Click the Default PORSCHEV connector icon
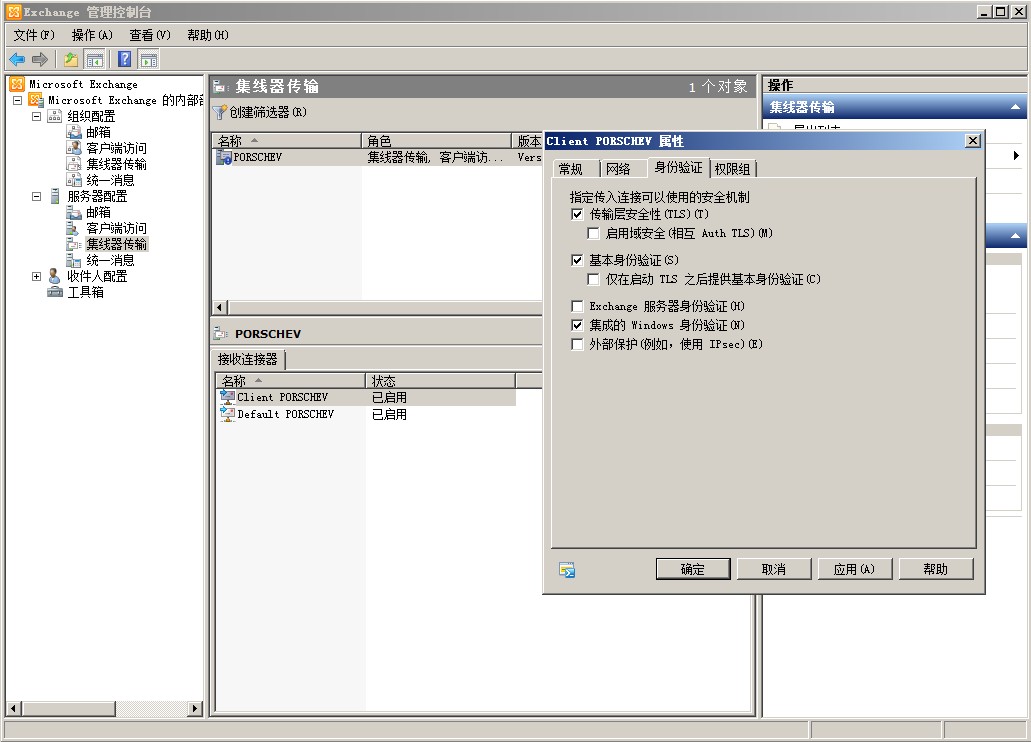 point(228,414)
